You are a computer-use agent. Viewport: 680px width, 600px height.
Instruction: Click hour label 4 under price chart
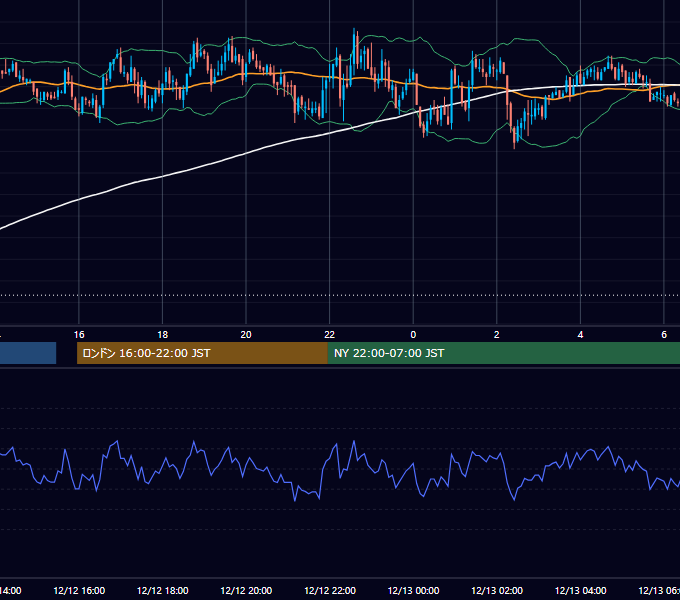pos(580,335)
